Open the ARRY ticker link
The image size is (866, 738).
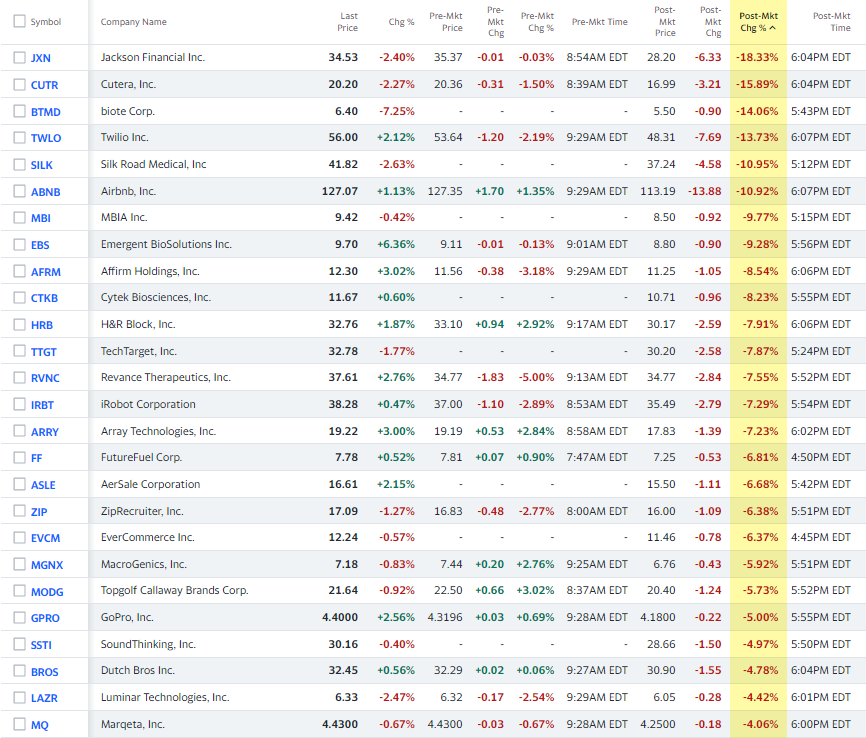(x=45, y=432)
